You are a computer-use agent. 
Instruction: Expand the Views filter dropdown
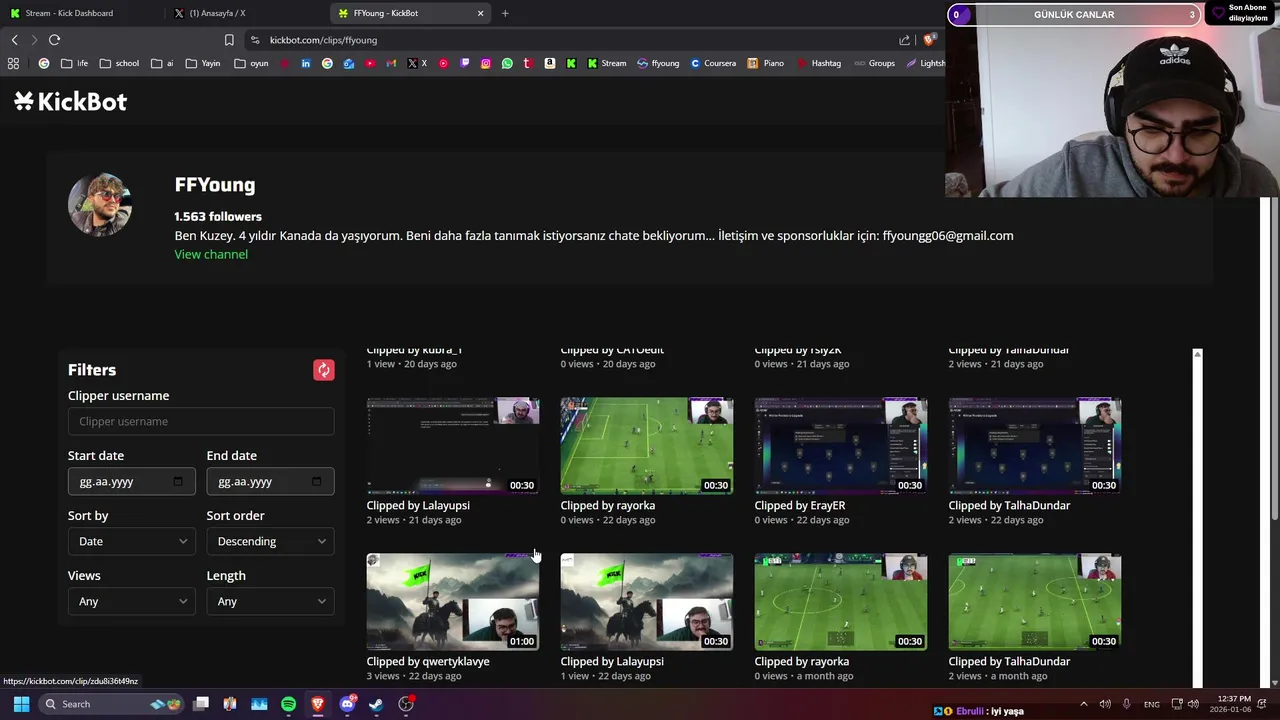pos(131,601)
